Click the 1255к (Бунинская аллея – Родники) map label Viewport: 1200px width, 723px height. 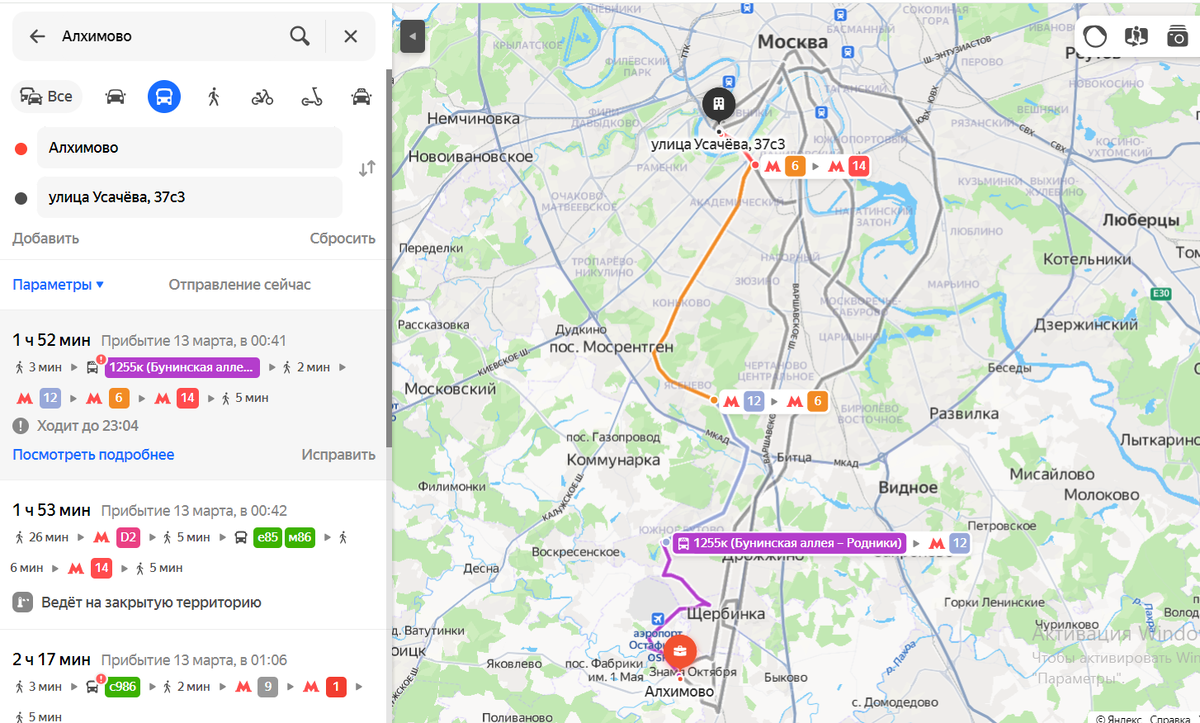coord(789,543)
